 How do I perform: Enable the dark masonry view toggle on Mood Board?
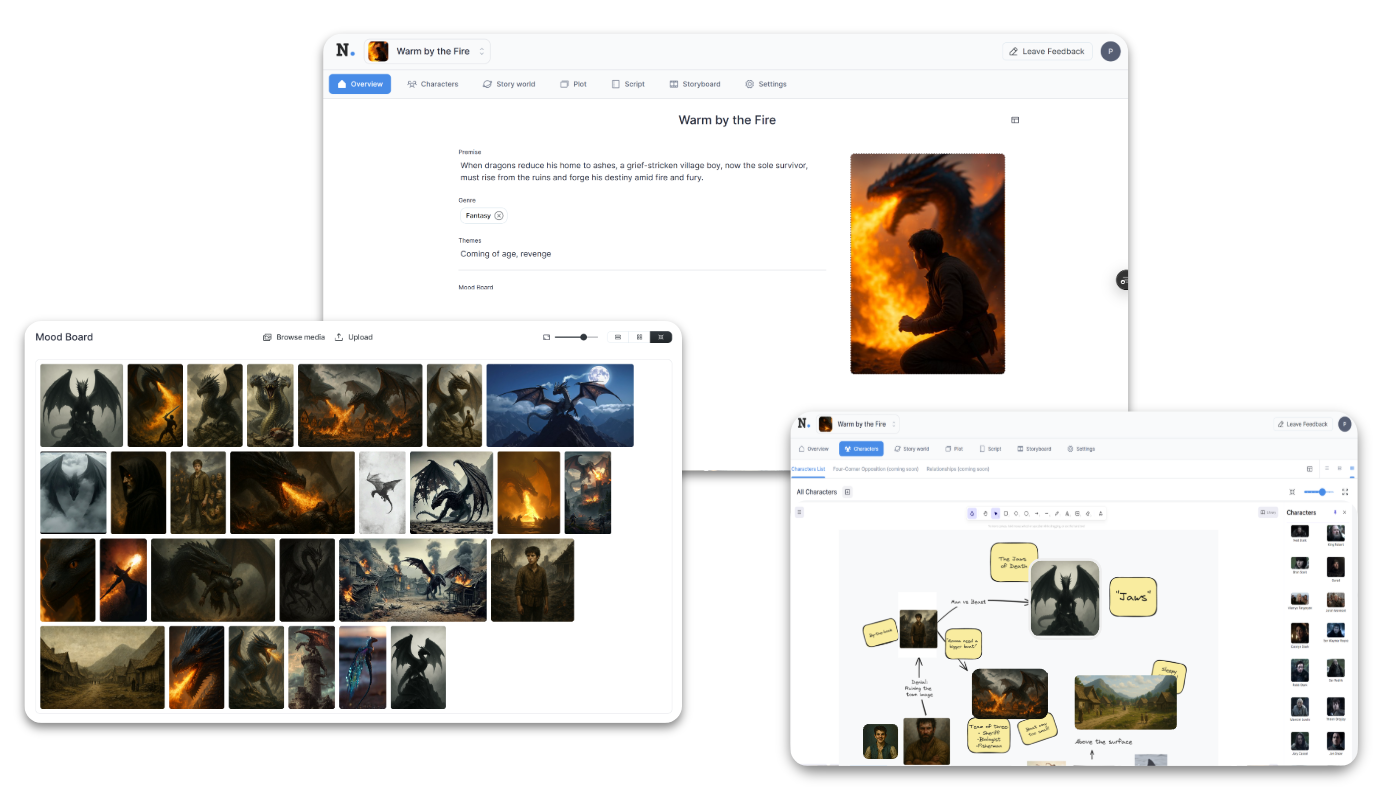point(661,337)
